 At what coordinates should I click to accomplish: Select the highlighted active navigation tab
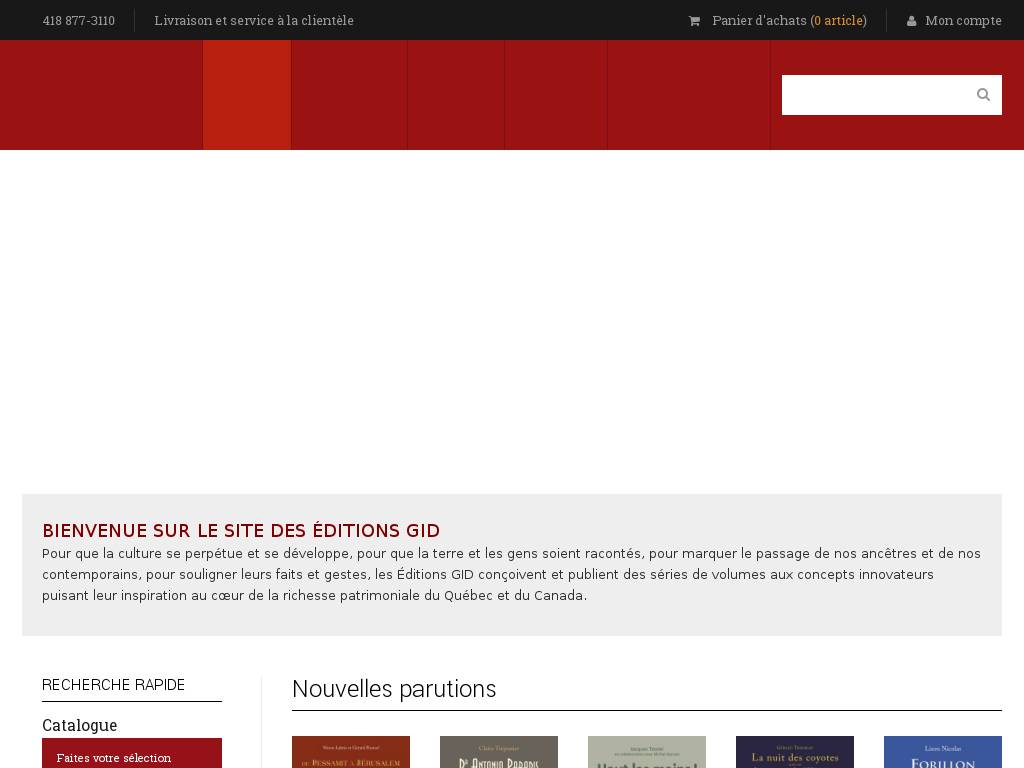click(247, 95)
